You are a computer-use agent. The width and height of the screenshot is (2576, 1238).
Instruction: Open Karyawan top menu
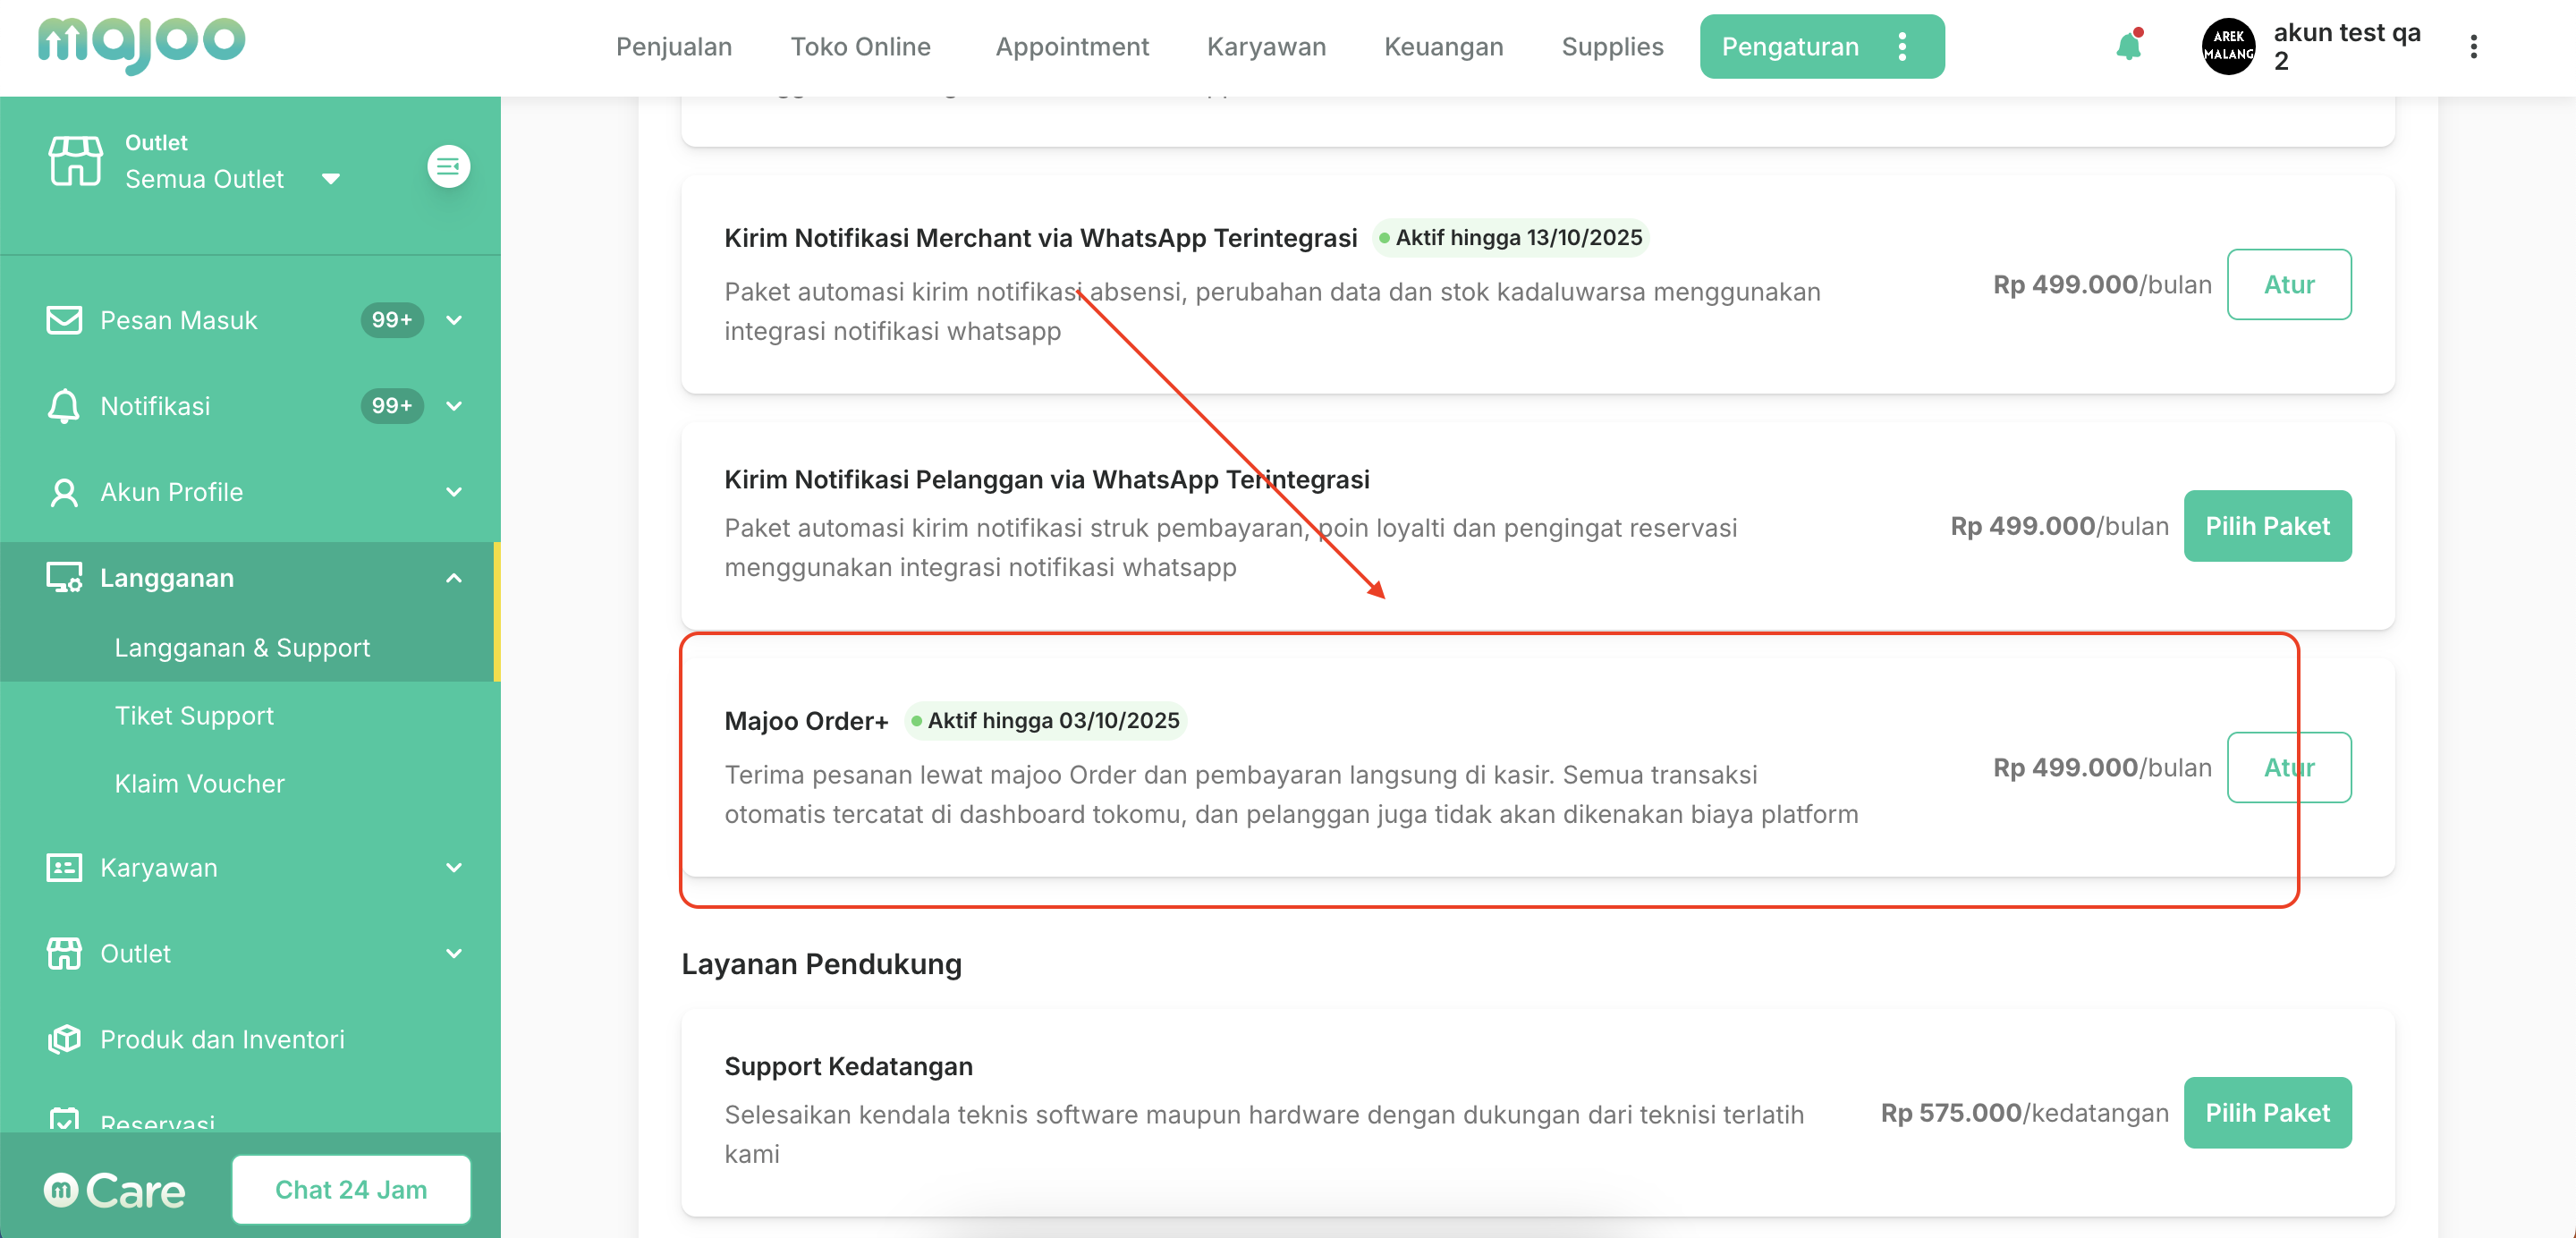pos(1266,47)
